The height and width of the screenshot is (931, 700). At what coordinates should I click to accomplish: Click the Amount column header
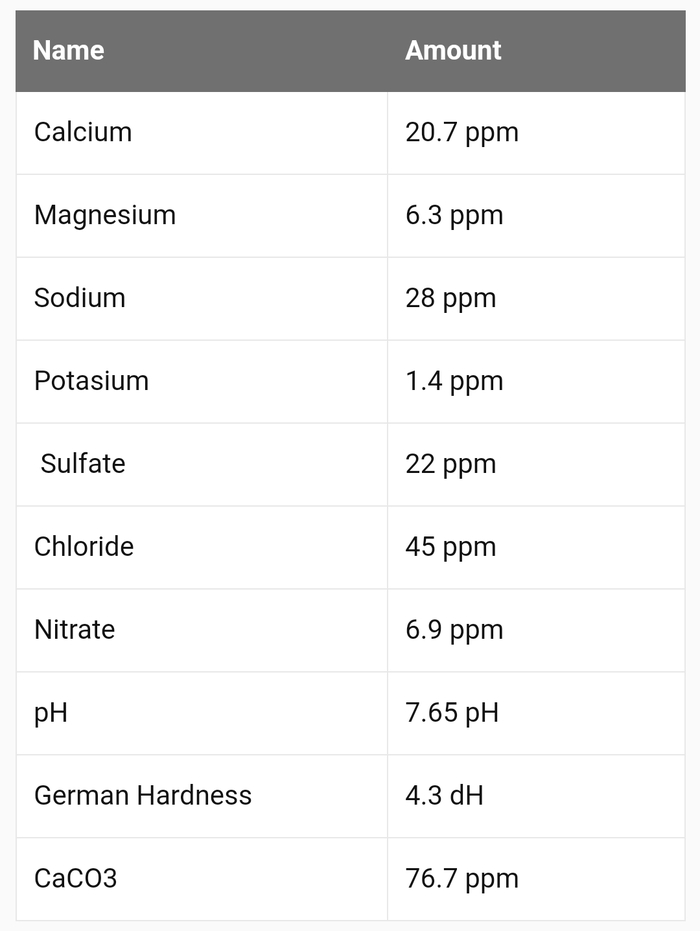[x=453, y=50]
